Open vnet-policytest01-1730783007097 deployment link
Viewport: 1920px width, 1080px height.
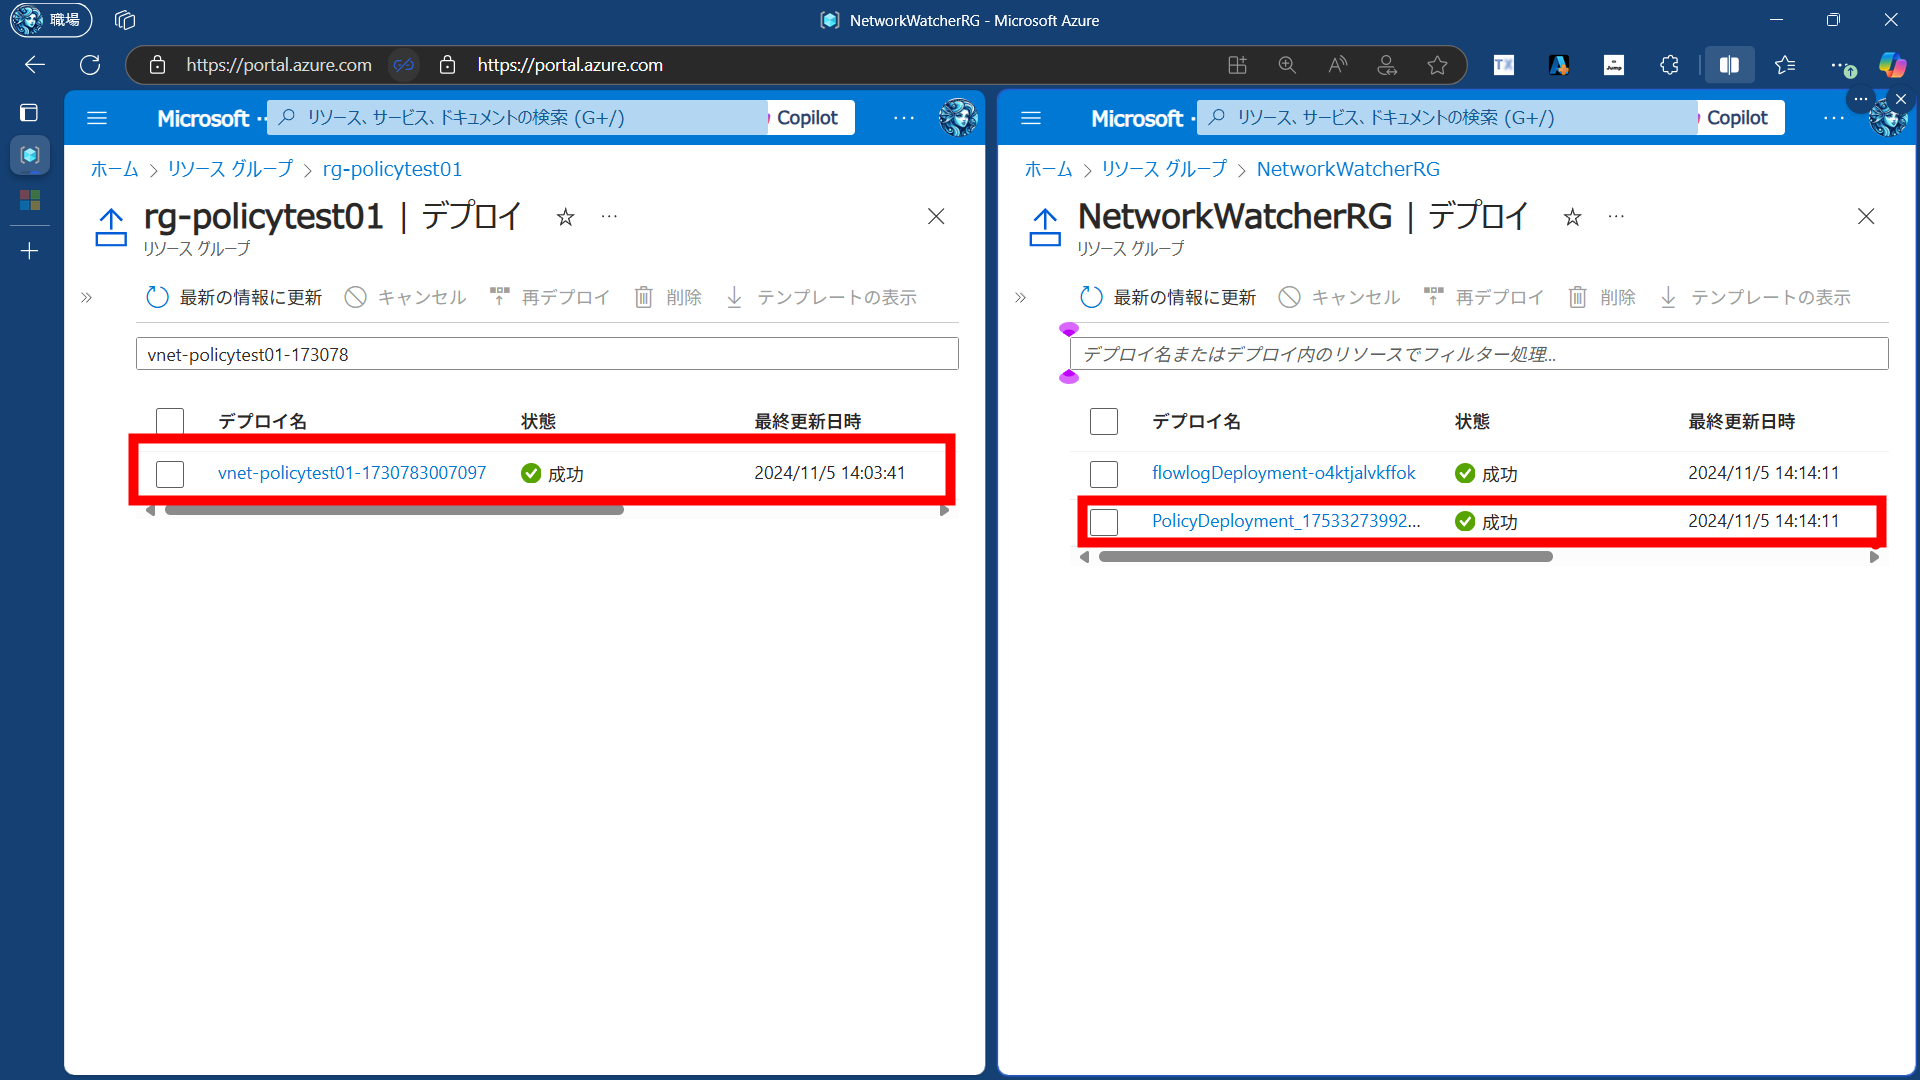point(352,473)
